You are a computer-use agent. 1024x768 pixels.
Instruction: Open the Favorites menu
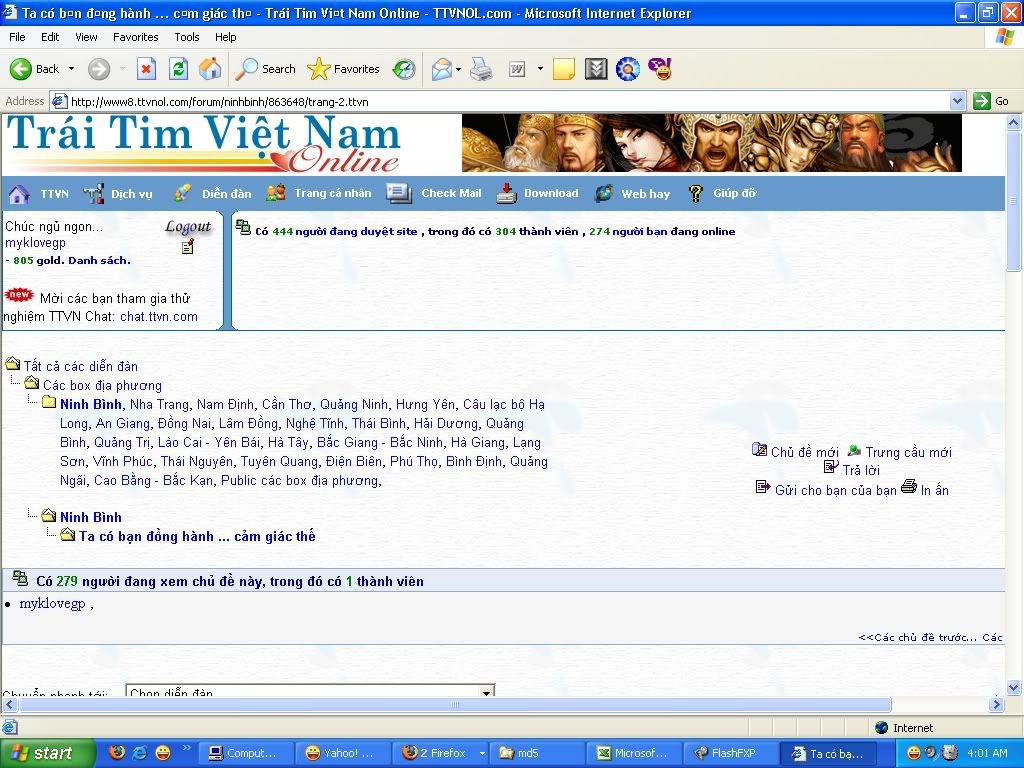tap(135, 37)
